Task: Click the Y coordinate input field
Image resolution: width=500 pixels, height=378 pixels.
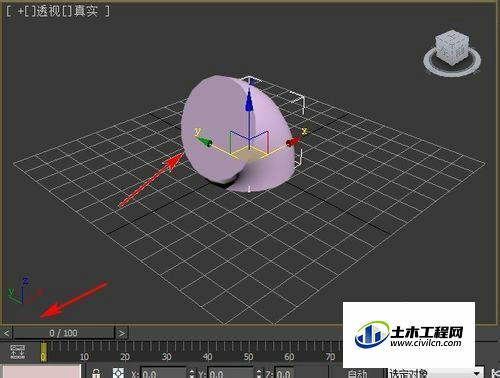Action: pos(231,373)
